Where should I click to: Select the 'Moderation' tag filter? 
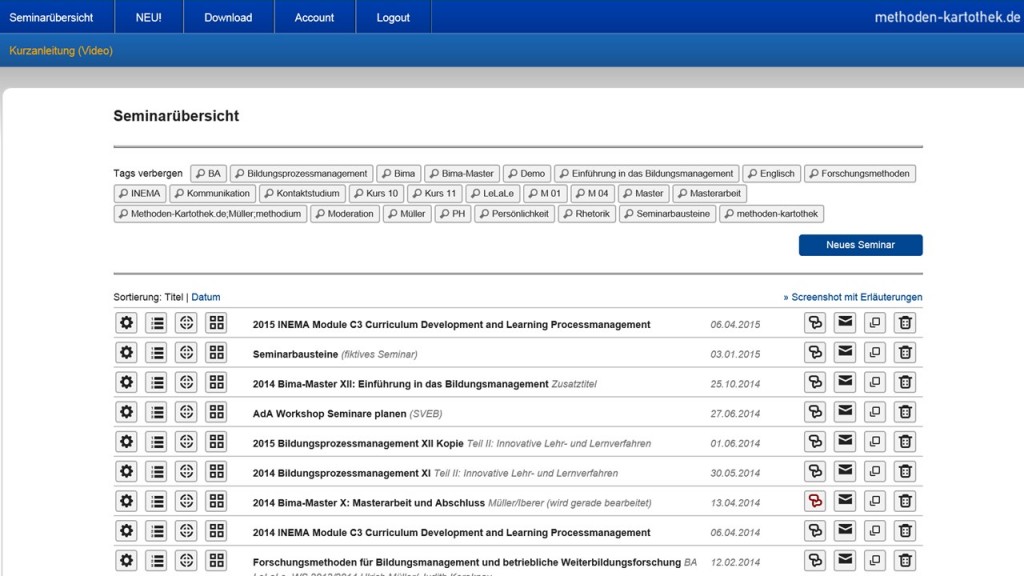344,213
